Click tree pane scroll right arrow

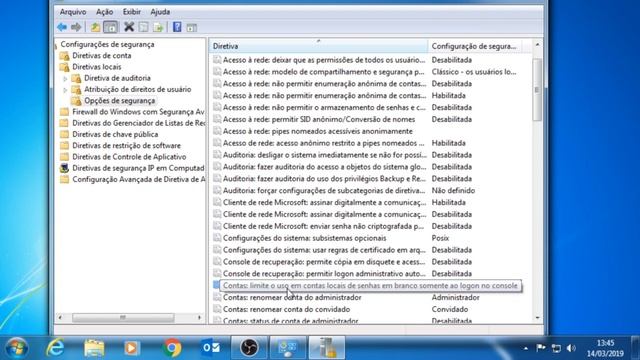[200, 317]
